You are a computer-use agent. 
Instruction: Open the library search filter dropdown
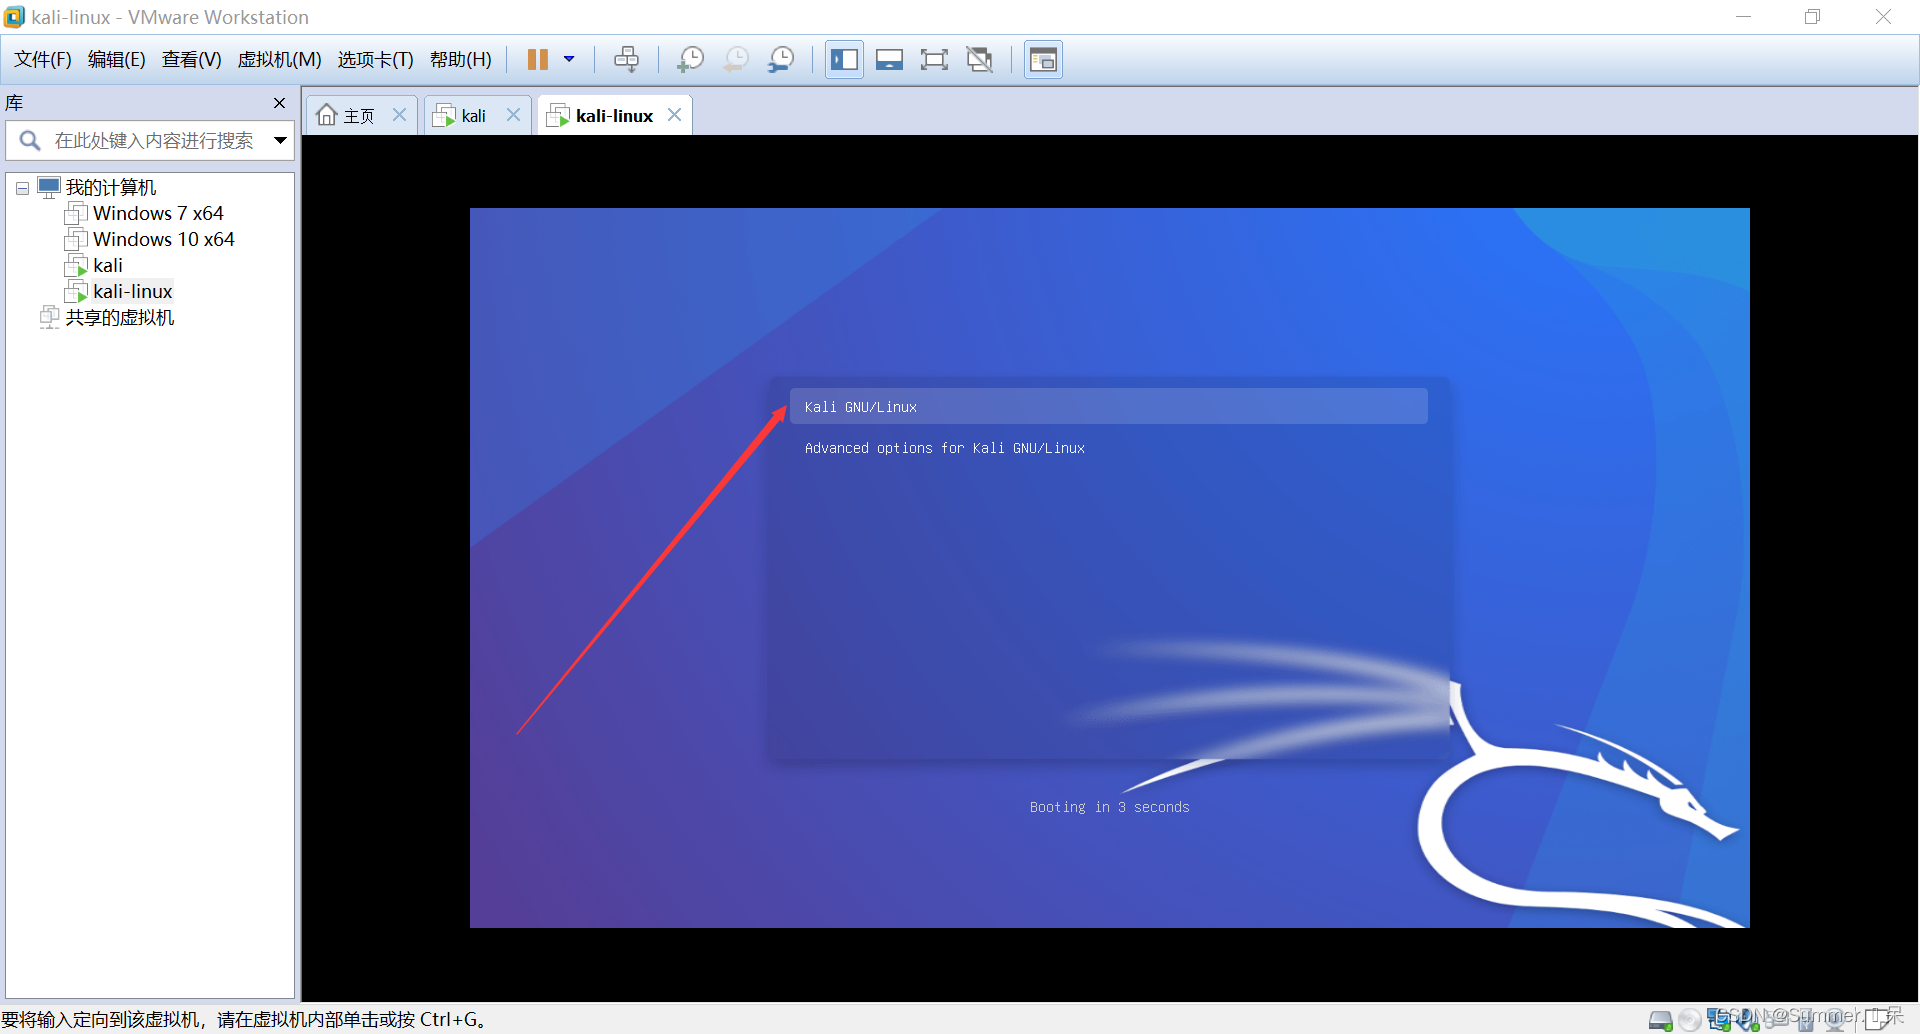point(281,141)
